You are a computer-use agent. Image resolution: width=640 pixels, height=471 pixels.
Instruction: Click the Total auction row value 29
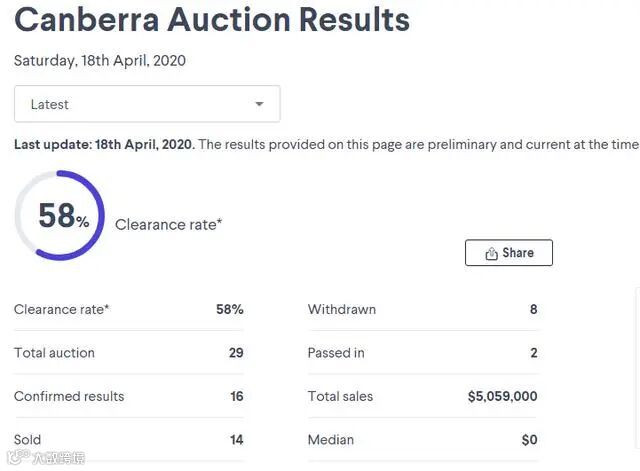(236, 353)
